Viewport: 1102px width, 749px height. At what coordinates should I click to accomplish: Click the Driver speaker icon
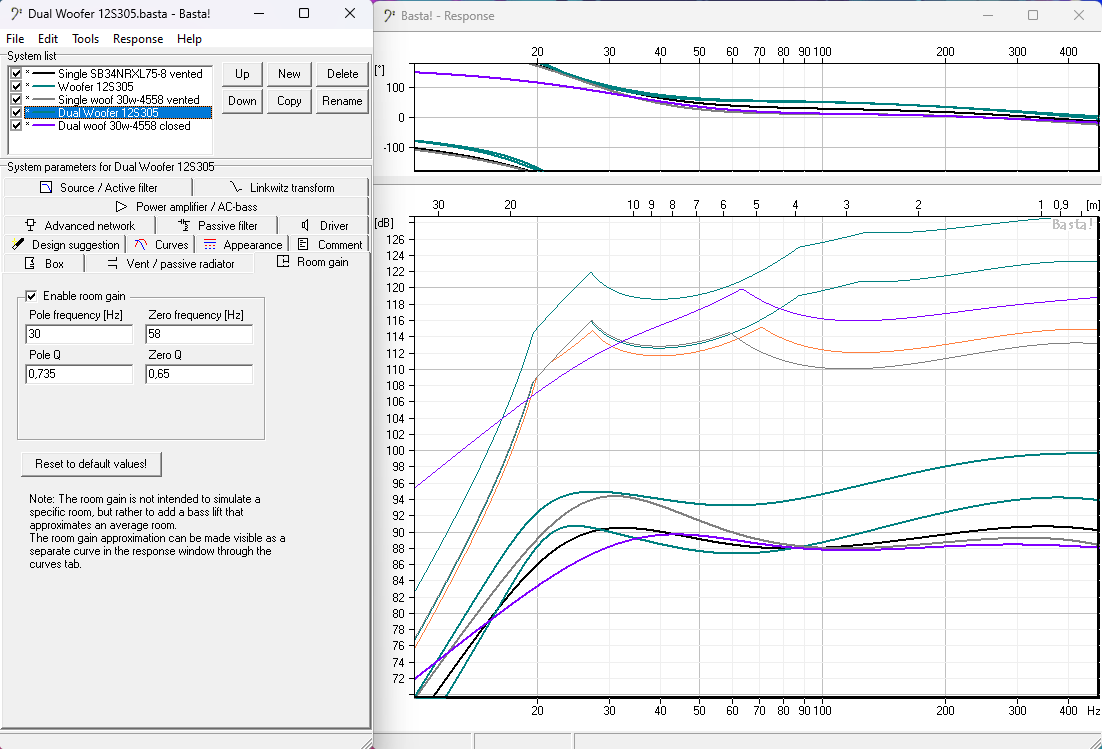click(x=305, y=226)
